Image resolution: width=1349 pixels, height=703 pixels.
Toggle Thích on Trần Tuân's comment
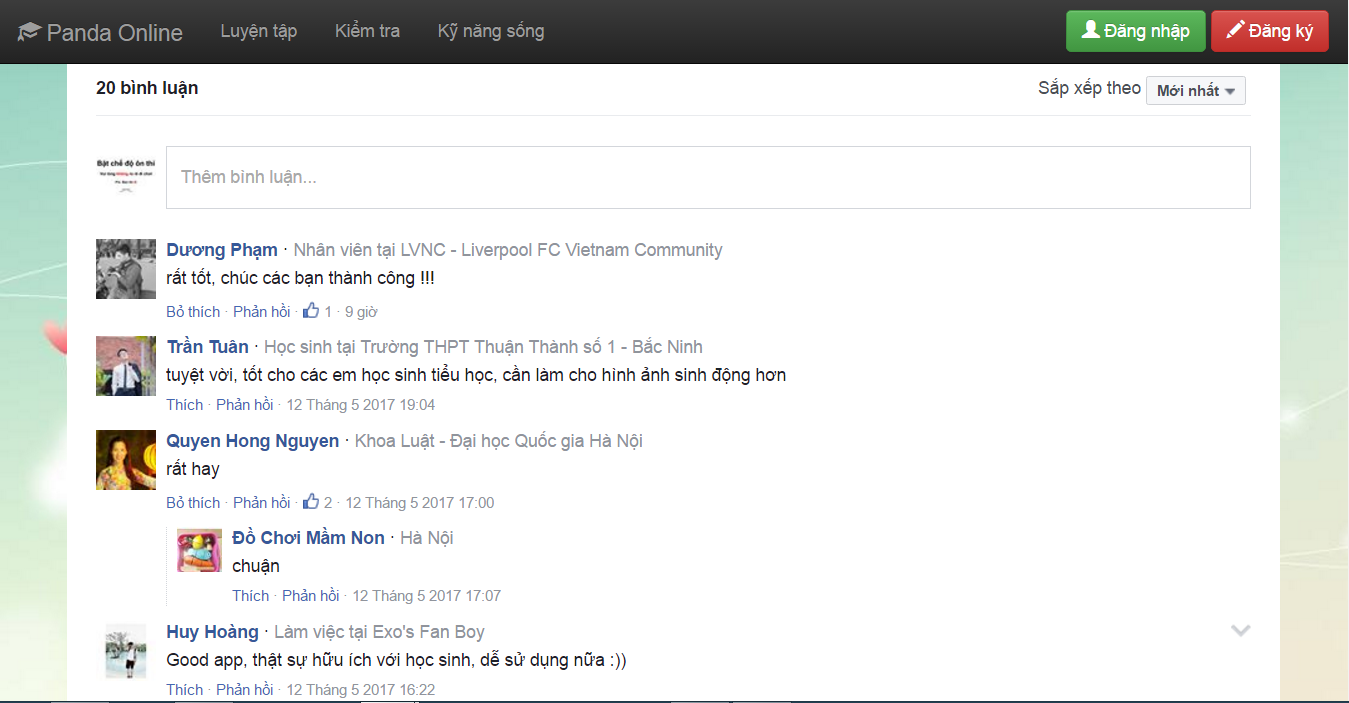click(x=184, y=405)
